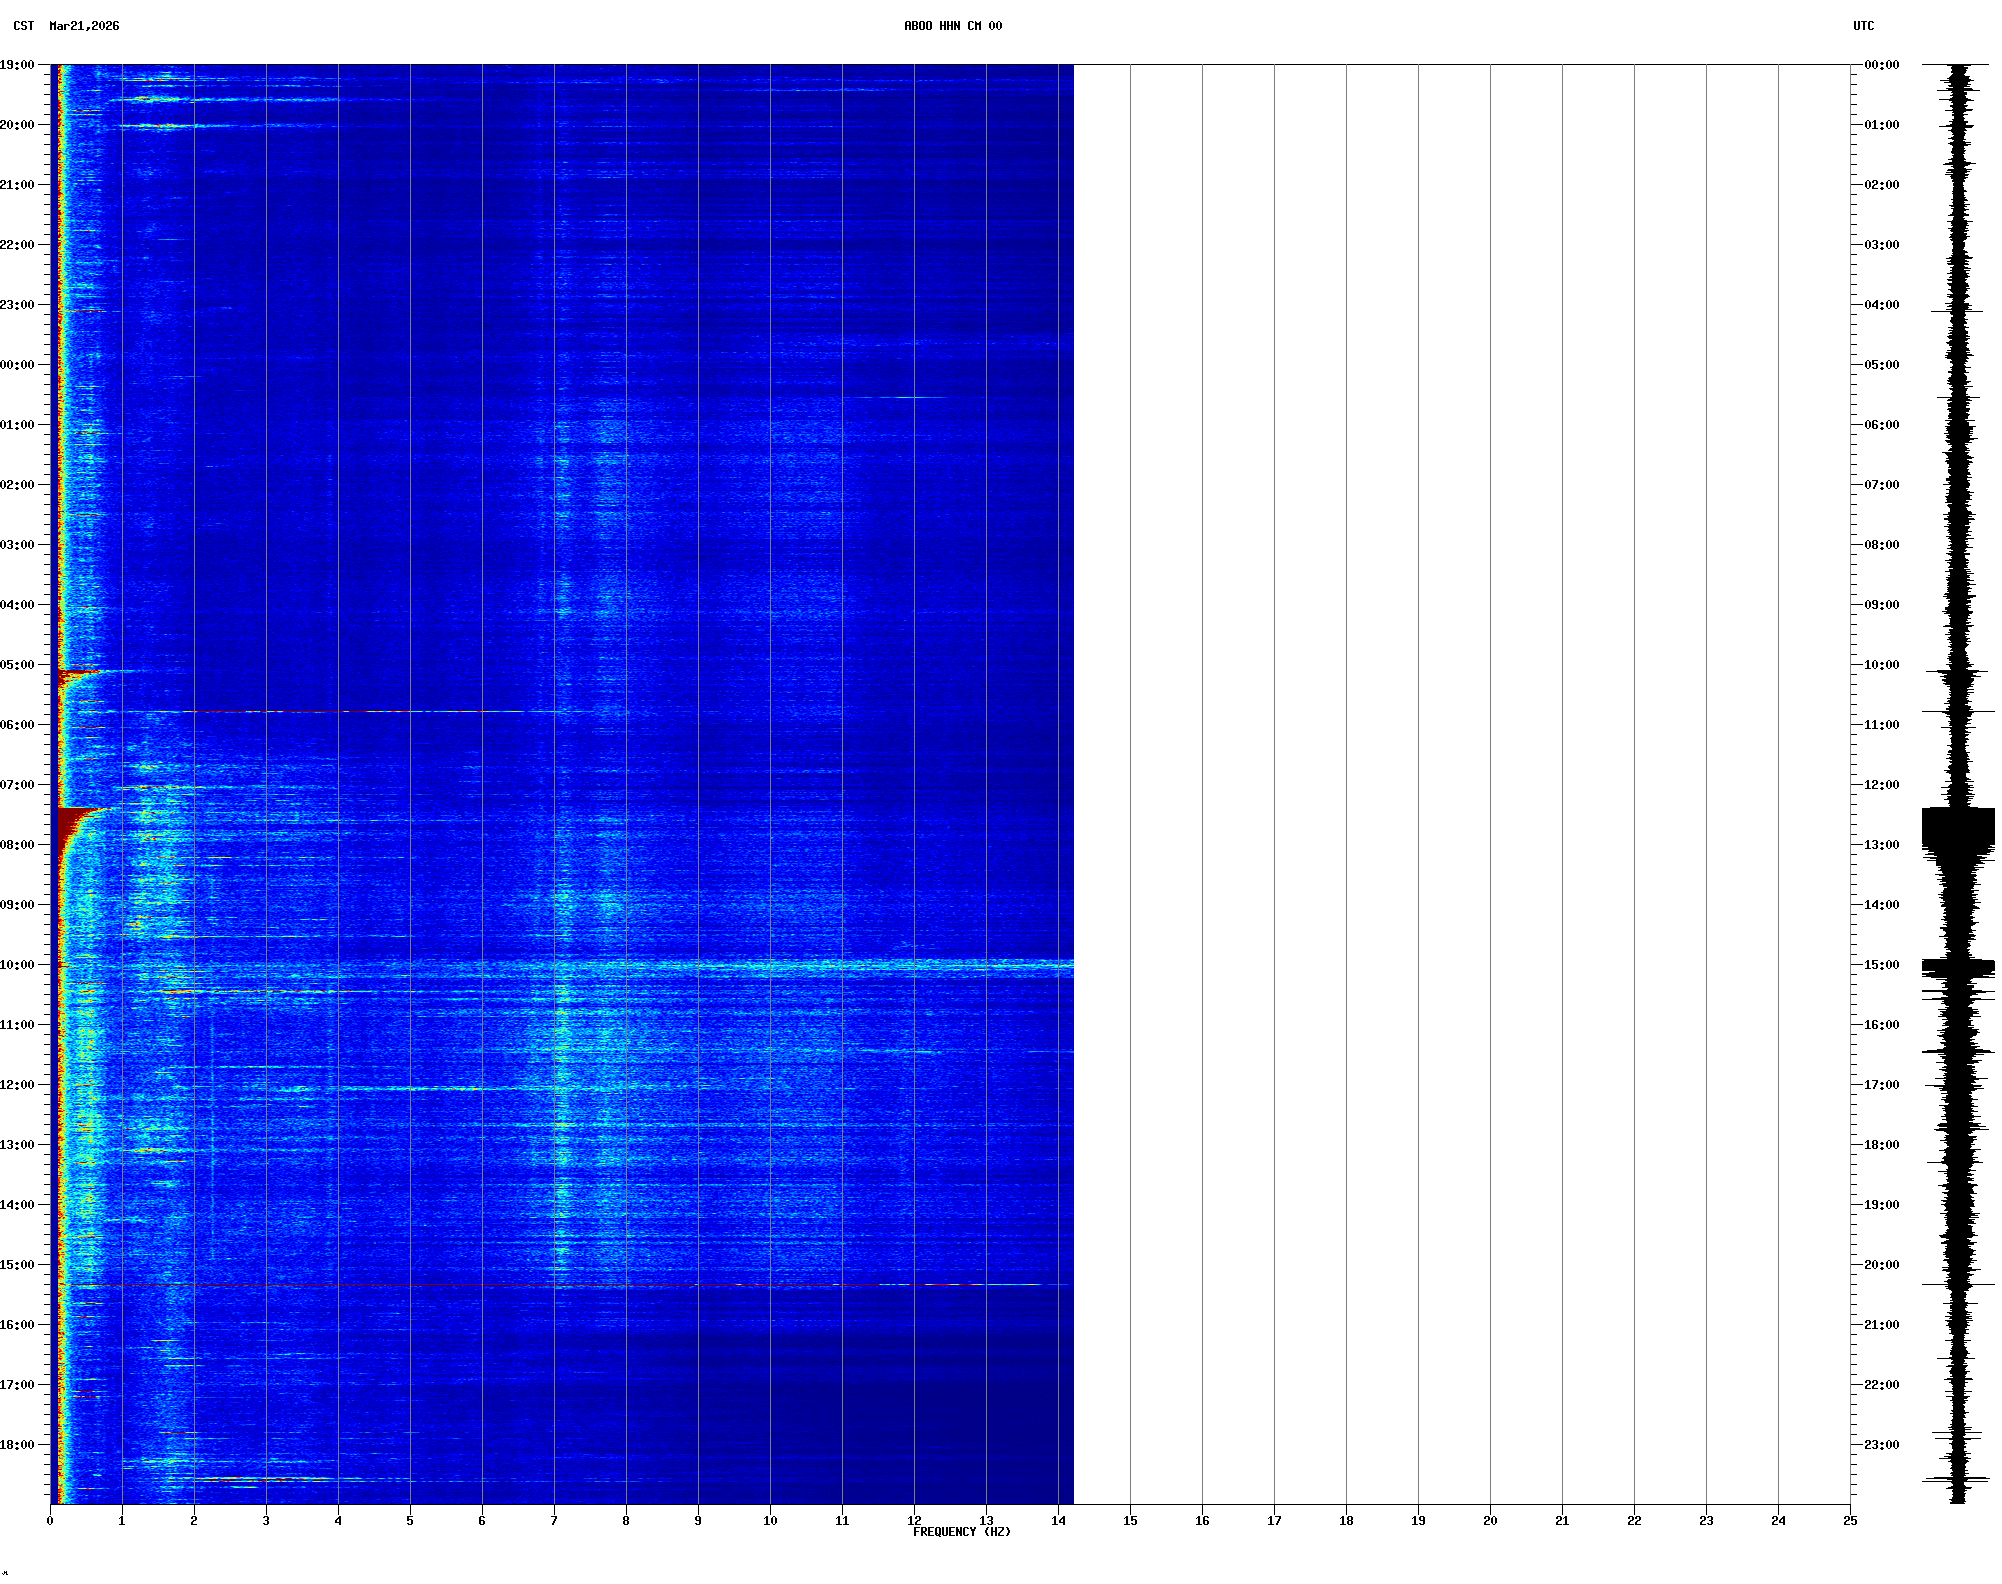Click the 25 Hz frequency tick label
This screenshot has width=2002, height=1584.
[1850, 1521]
